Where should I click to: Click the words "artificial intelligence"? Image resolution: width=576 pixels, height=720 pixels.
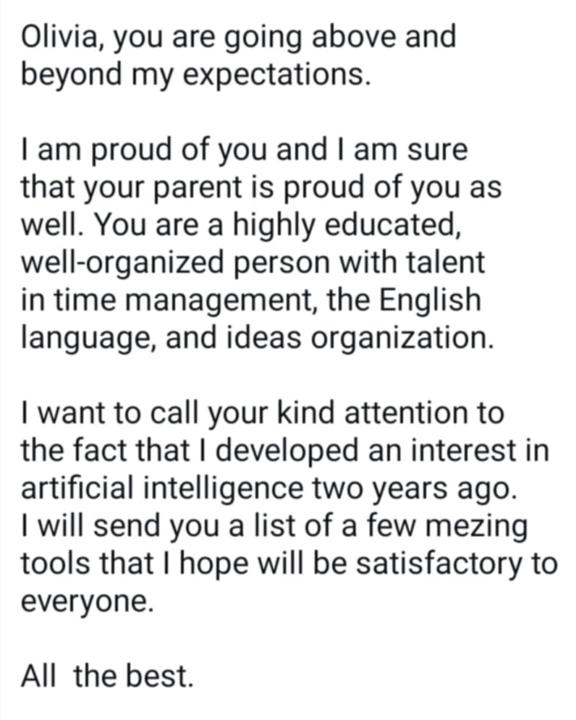(x=162, y=488)
